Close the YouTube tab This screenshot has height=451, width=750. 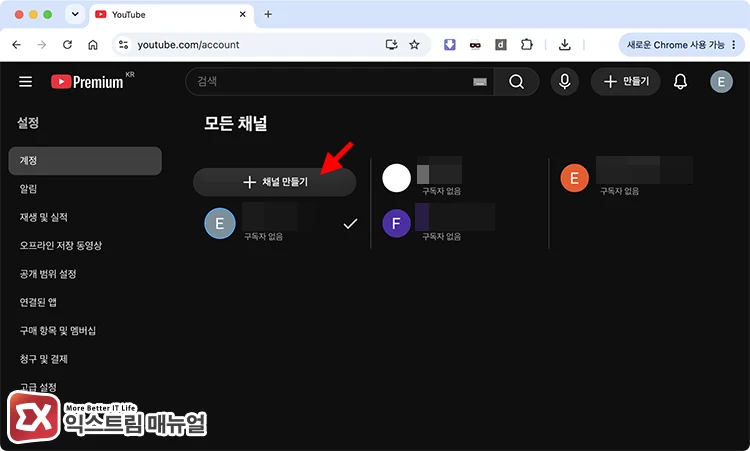point(243,14)
